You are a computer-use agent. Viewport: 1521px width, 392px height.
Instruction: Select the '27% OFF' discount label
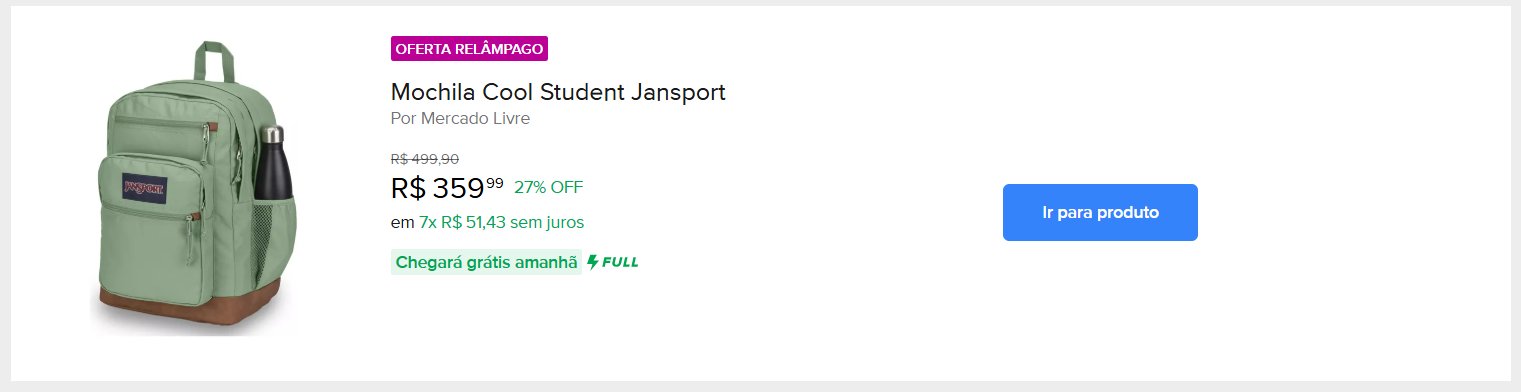pyautogui.click(x=549, y=187)
